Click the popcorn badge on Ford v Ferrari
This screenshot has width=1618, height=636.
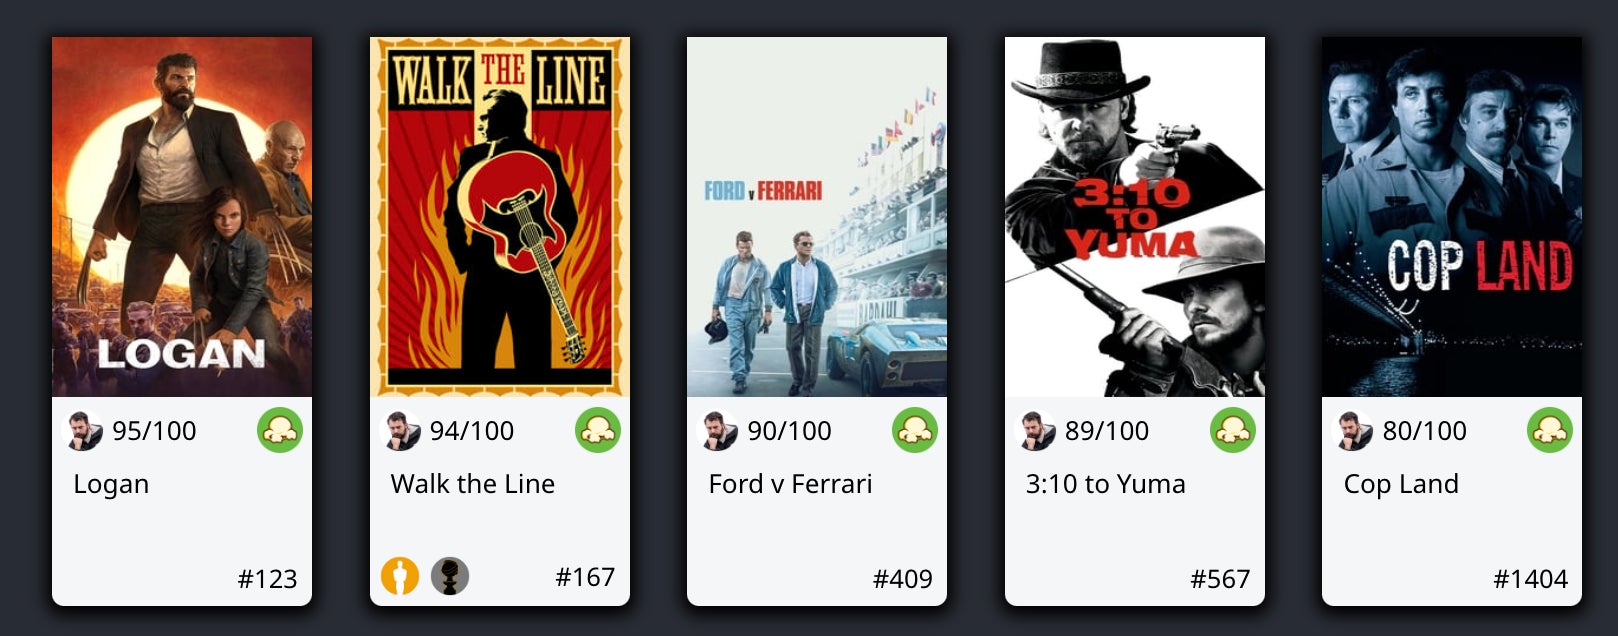(915, 430)
